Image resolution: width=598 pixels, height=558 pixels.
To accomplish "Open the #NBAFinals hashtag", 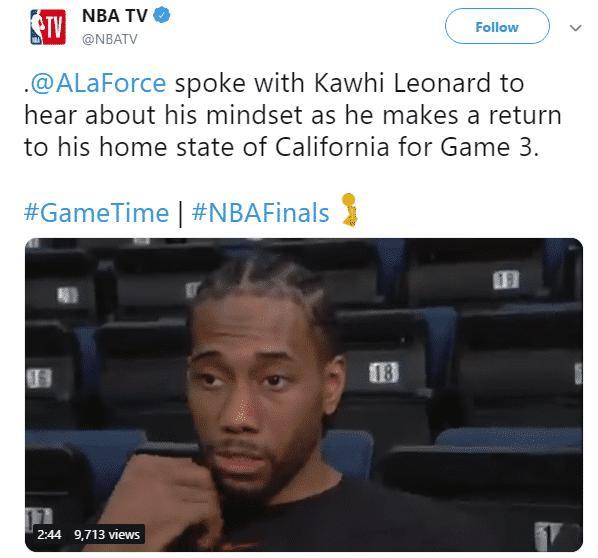I will pyautogui.click(x=260, y=213).
